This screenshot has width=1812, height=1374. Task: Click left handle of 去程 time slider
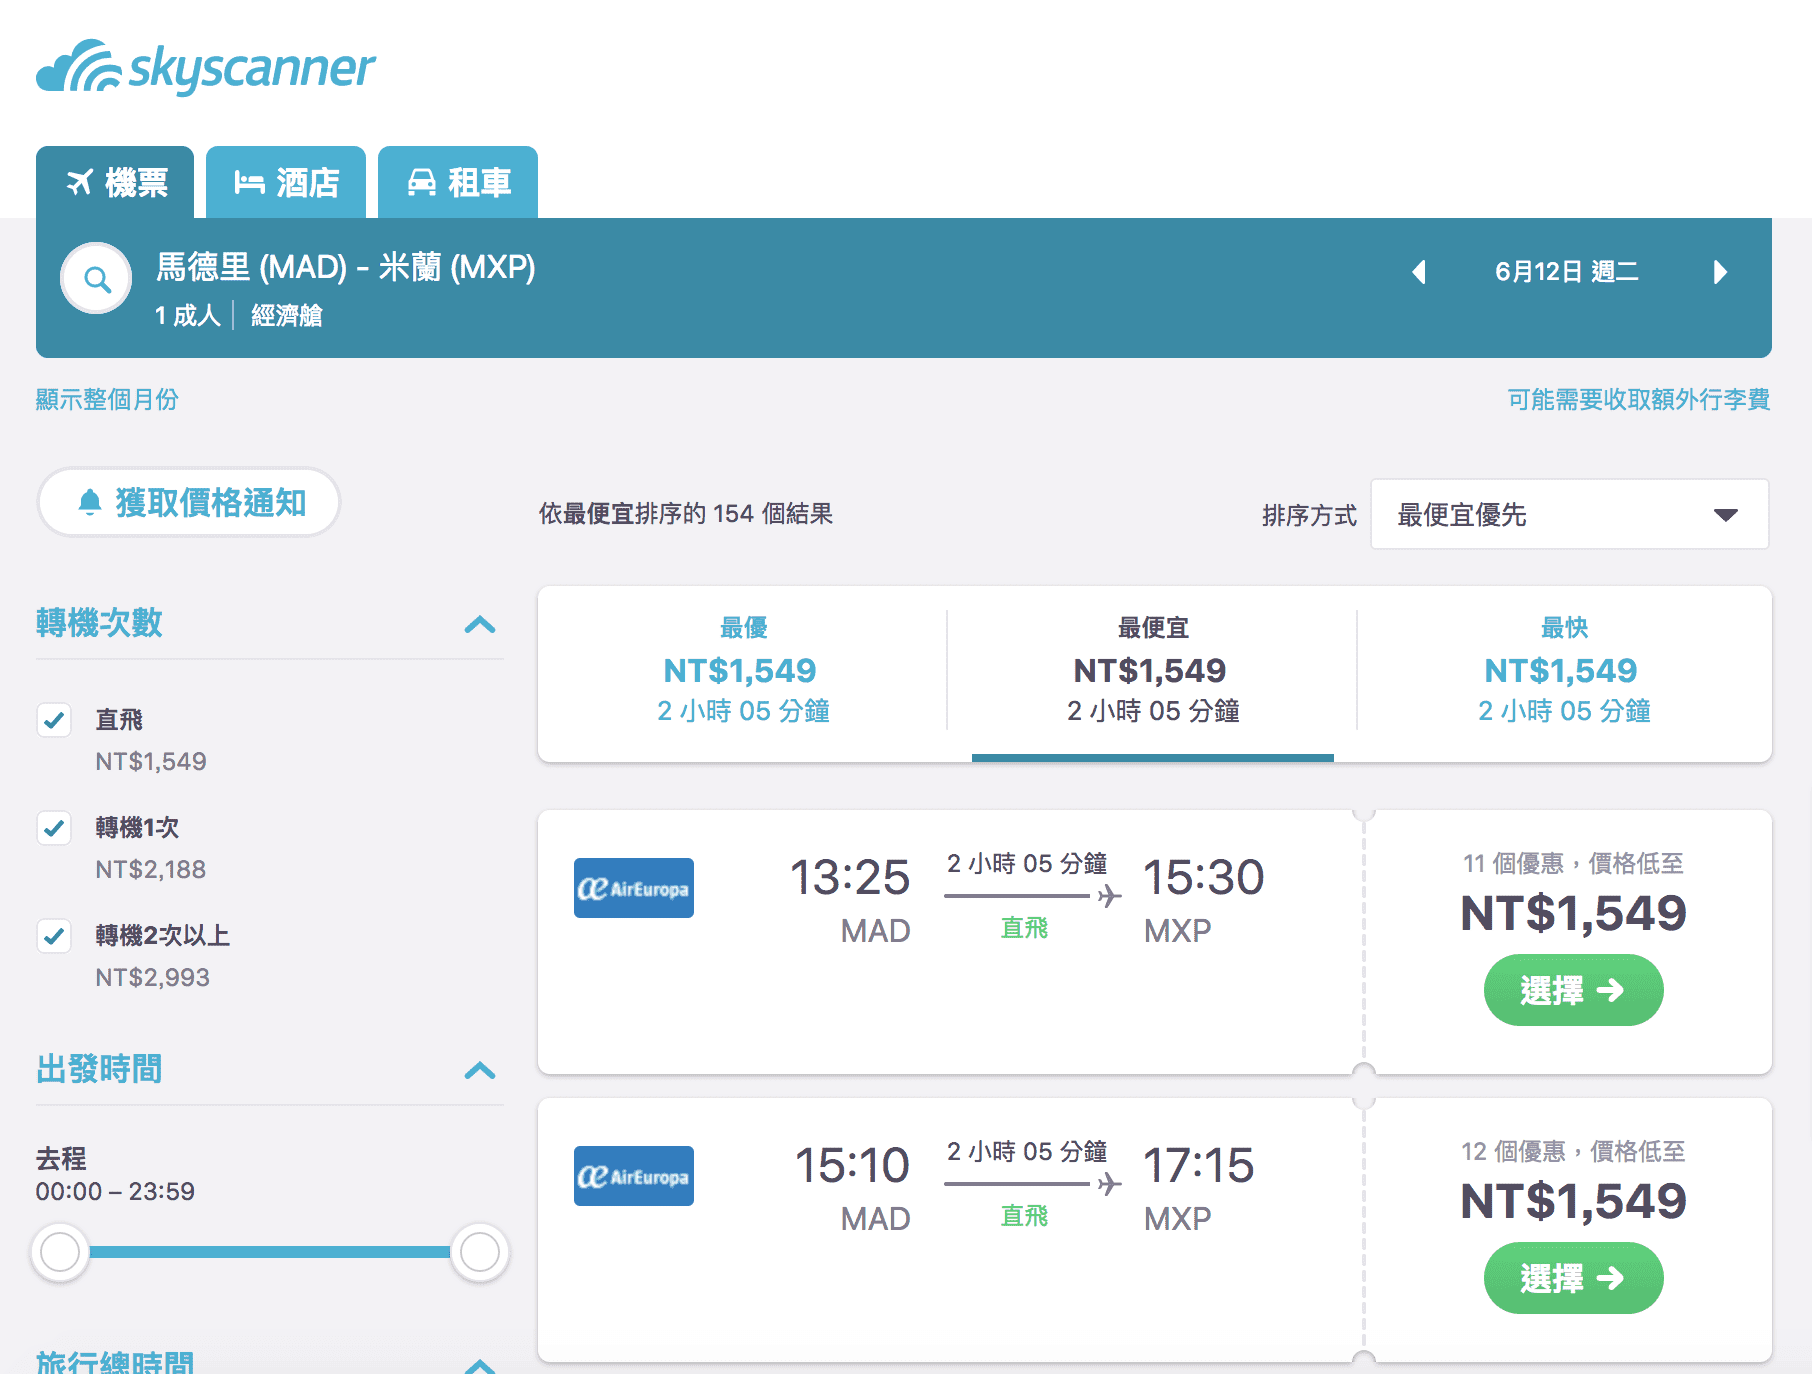[x=60, y=1252]
